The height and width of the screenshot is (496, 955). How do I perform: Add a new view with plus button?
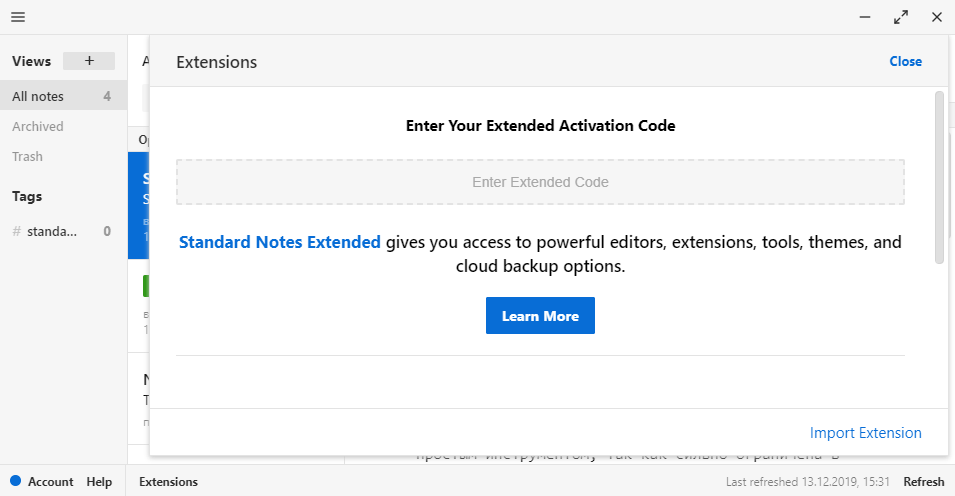pos(89,61)
